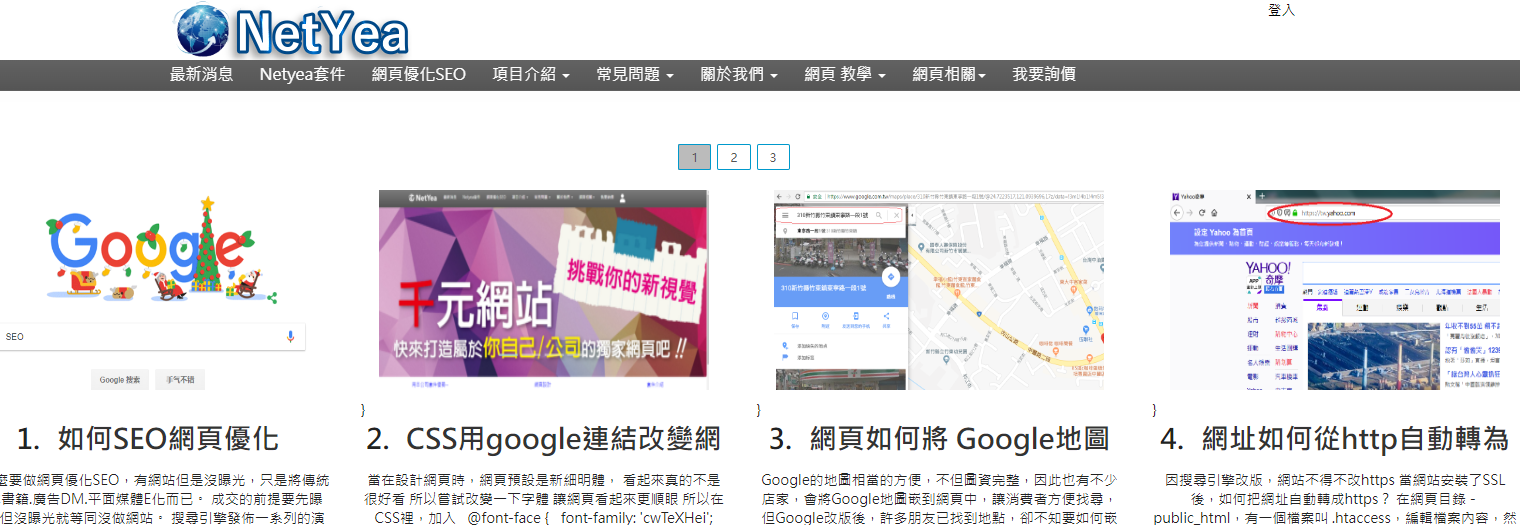Screen dimensions: 1520x528
Task: Expand 網頁 教學 dropdown menu
Action: click(x=846, y=74)
